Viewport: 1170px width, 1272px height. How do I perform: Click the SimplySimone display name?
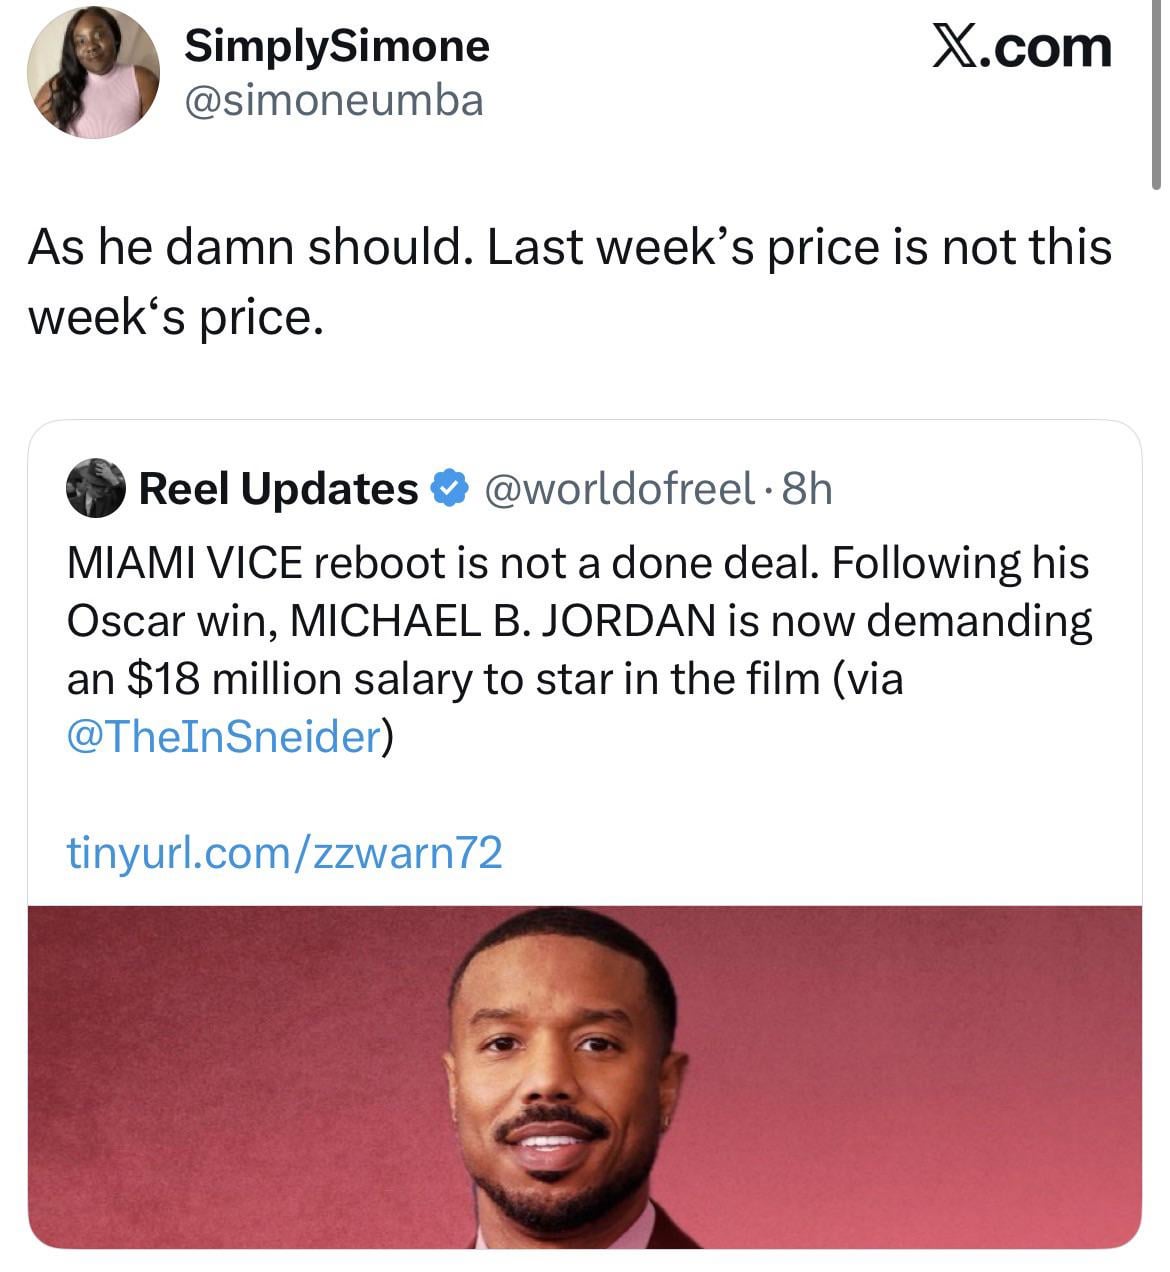tap(337, 45)
